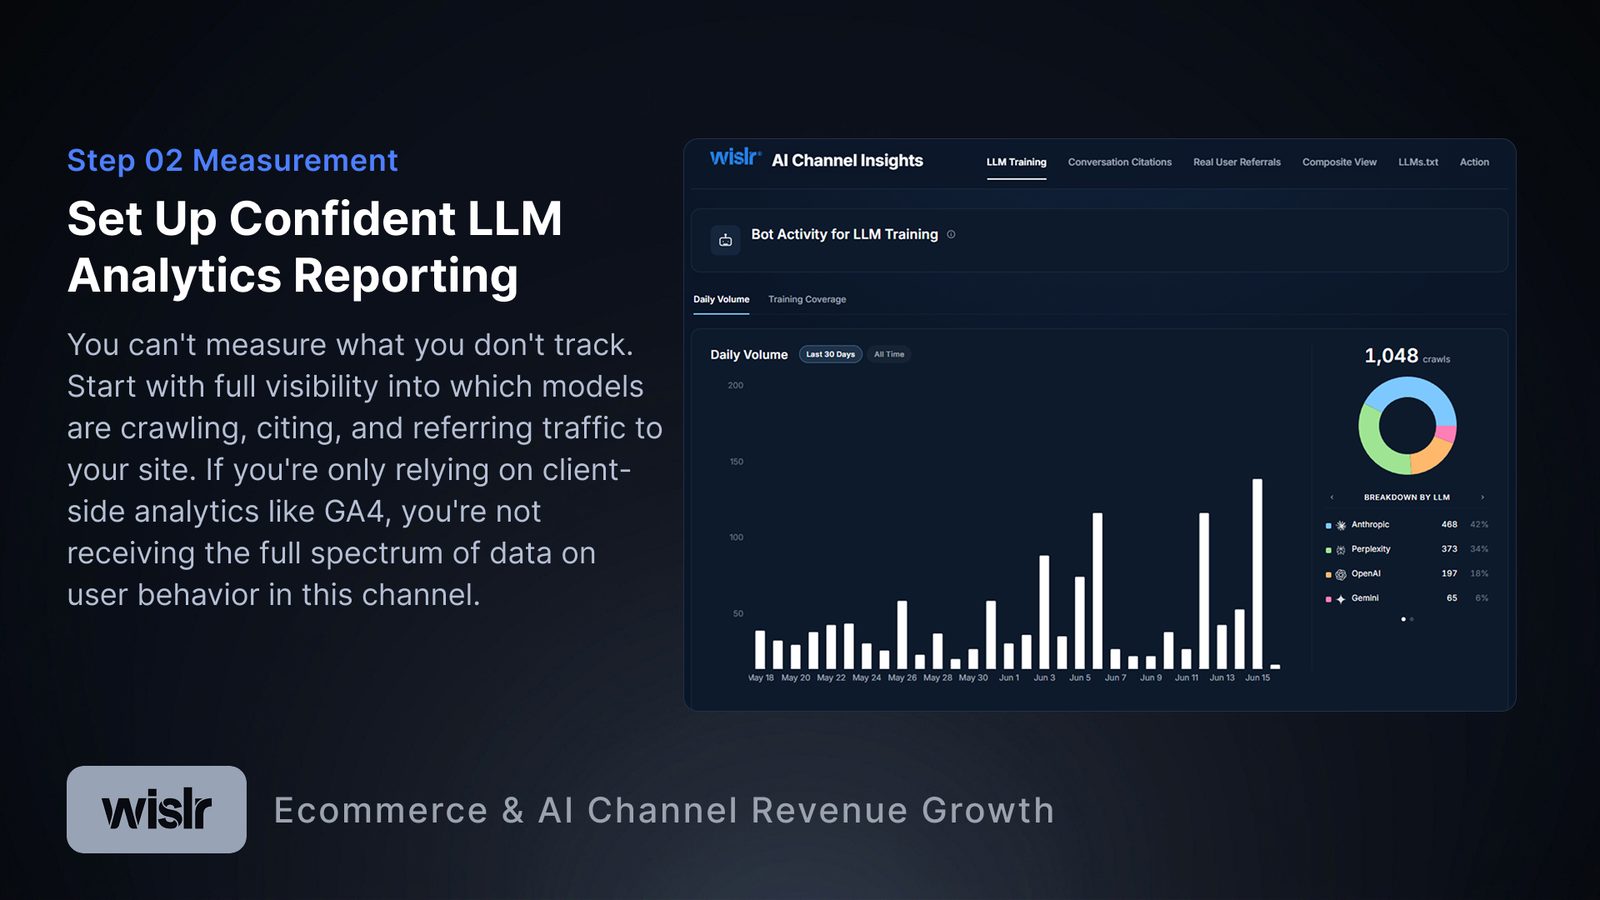Click the bot icon beside Bot Activity

(x=726, y=240)
